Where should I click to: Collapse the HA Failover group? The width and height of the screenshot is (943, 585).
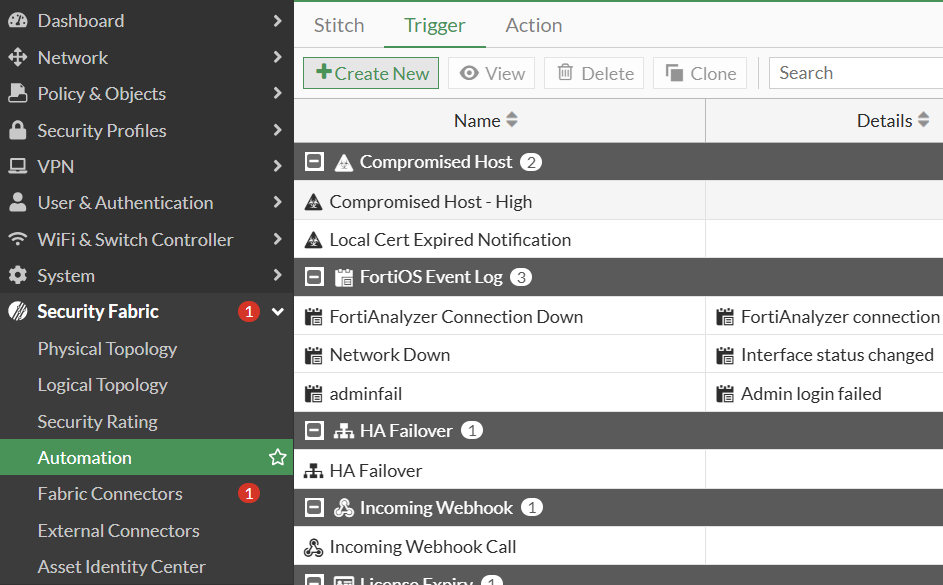coord(314,430)
